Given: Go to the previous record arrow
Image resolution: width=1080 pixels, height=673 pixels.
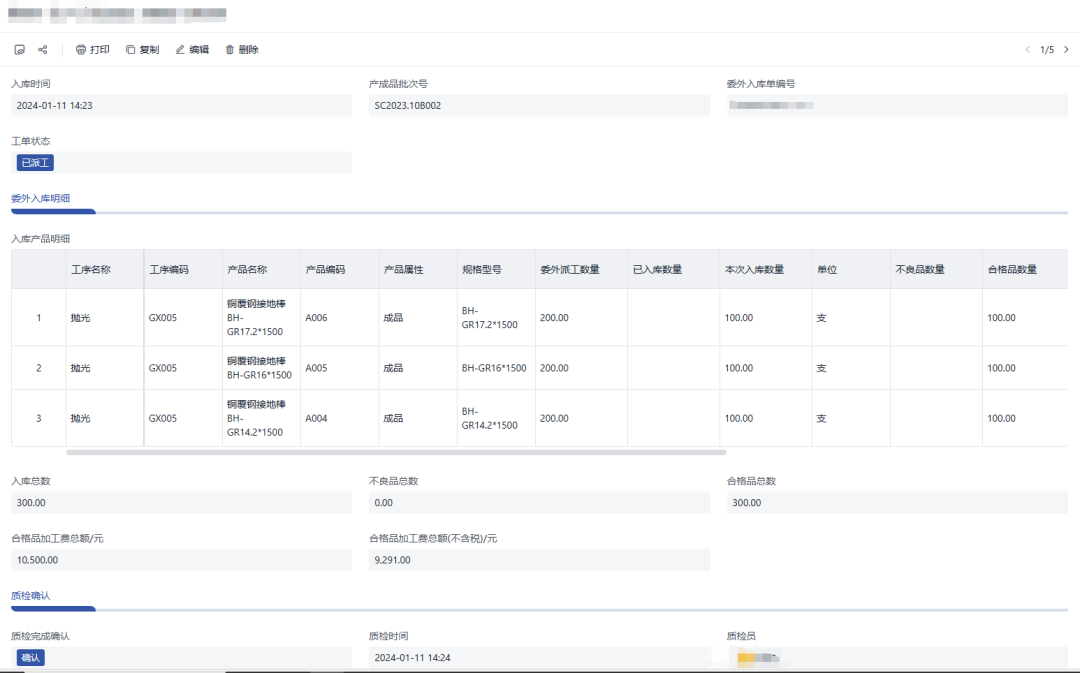Looking at the screenshot, I should click(1027, 50).
